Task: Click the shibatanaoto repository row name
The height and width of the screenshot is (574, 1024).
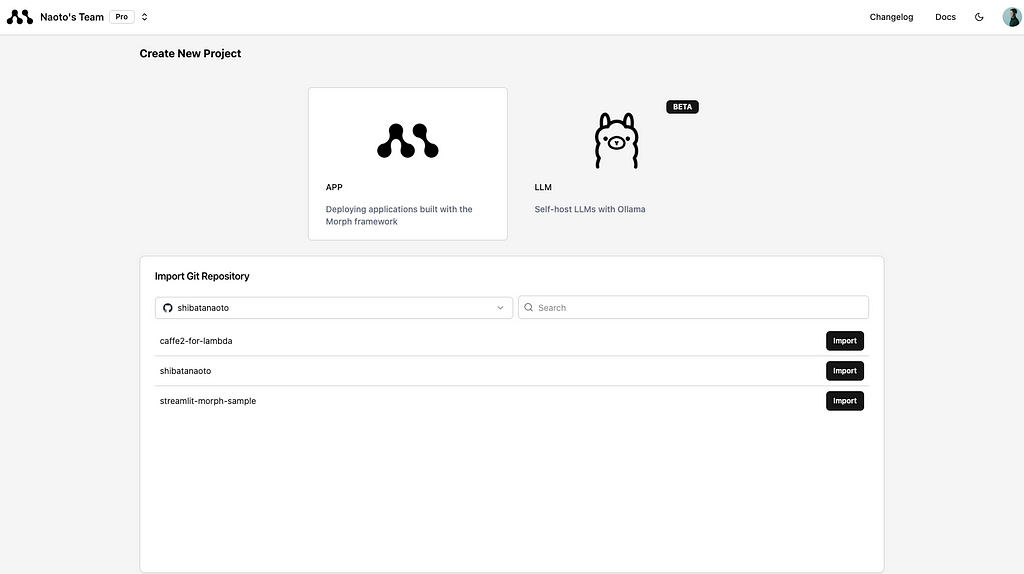Action: point(185,371)
